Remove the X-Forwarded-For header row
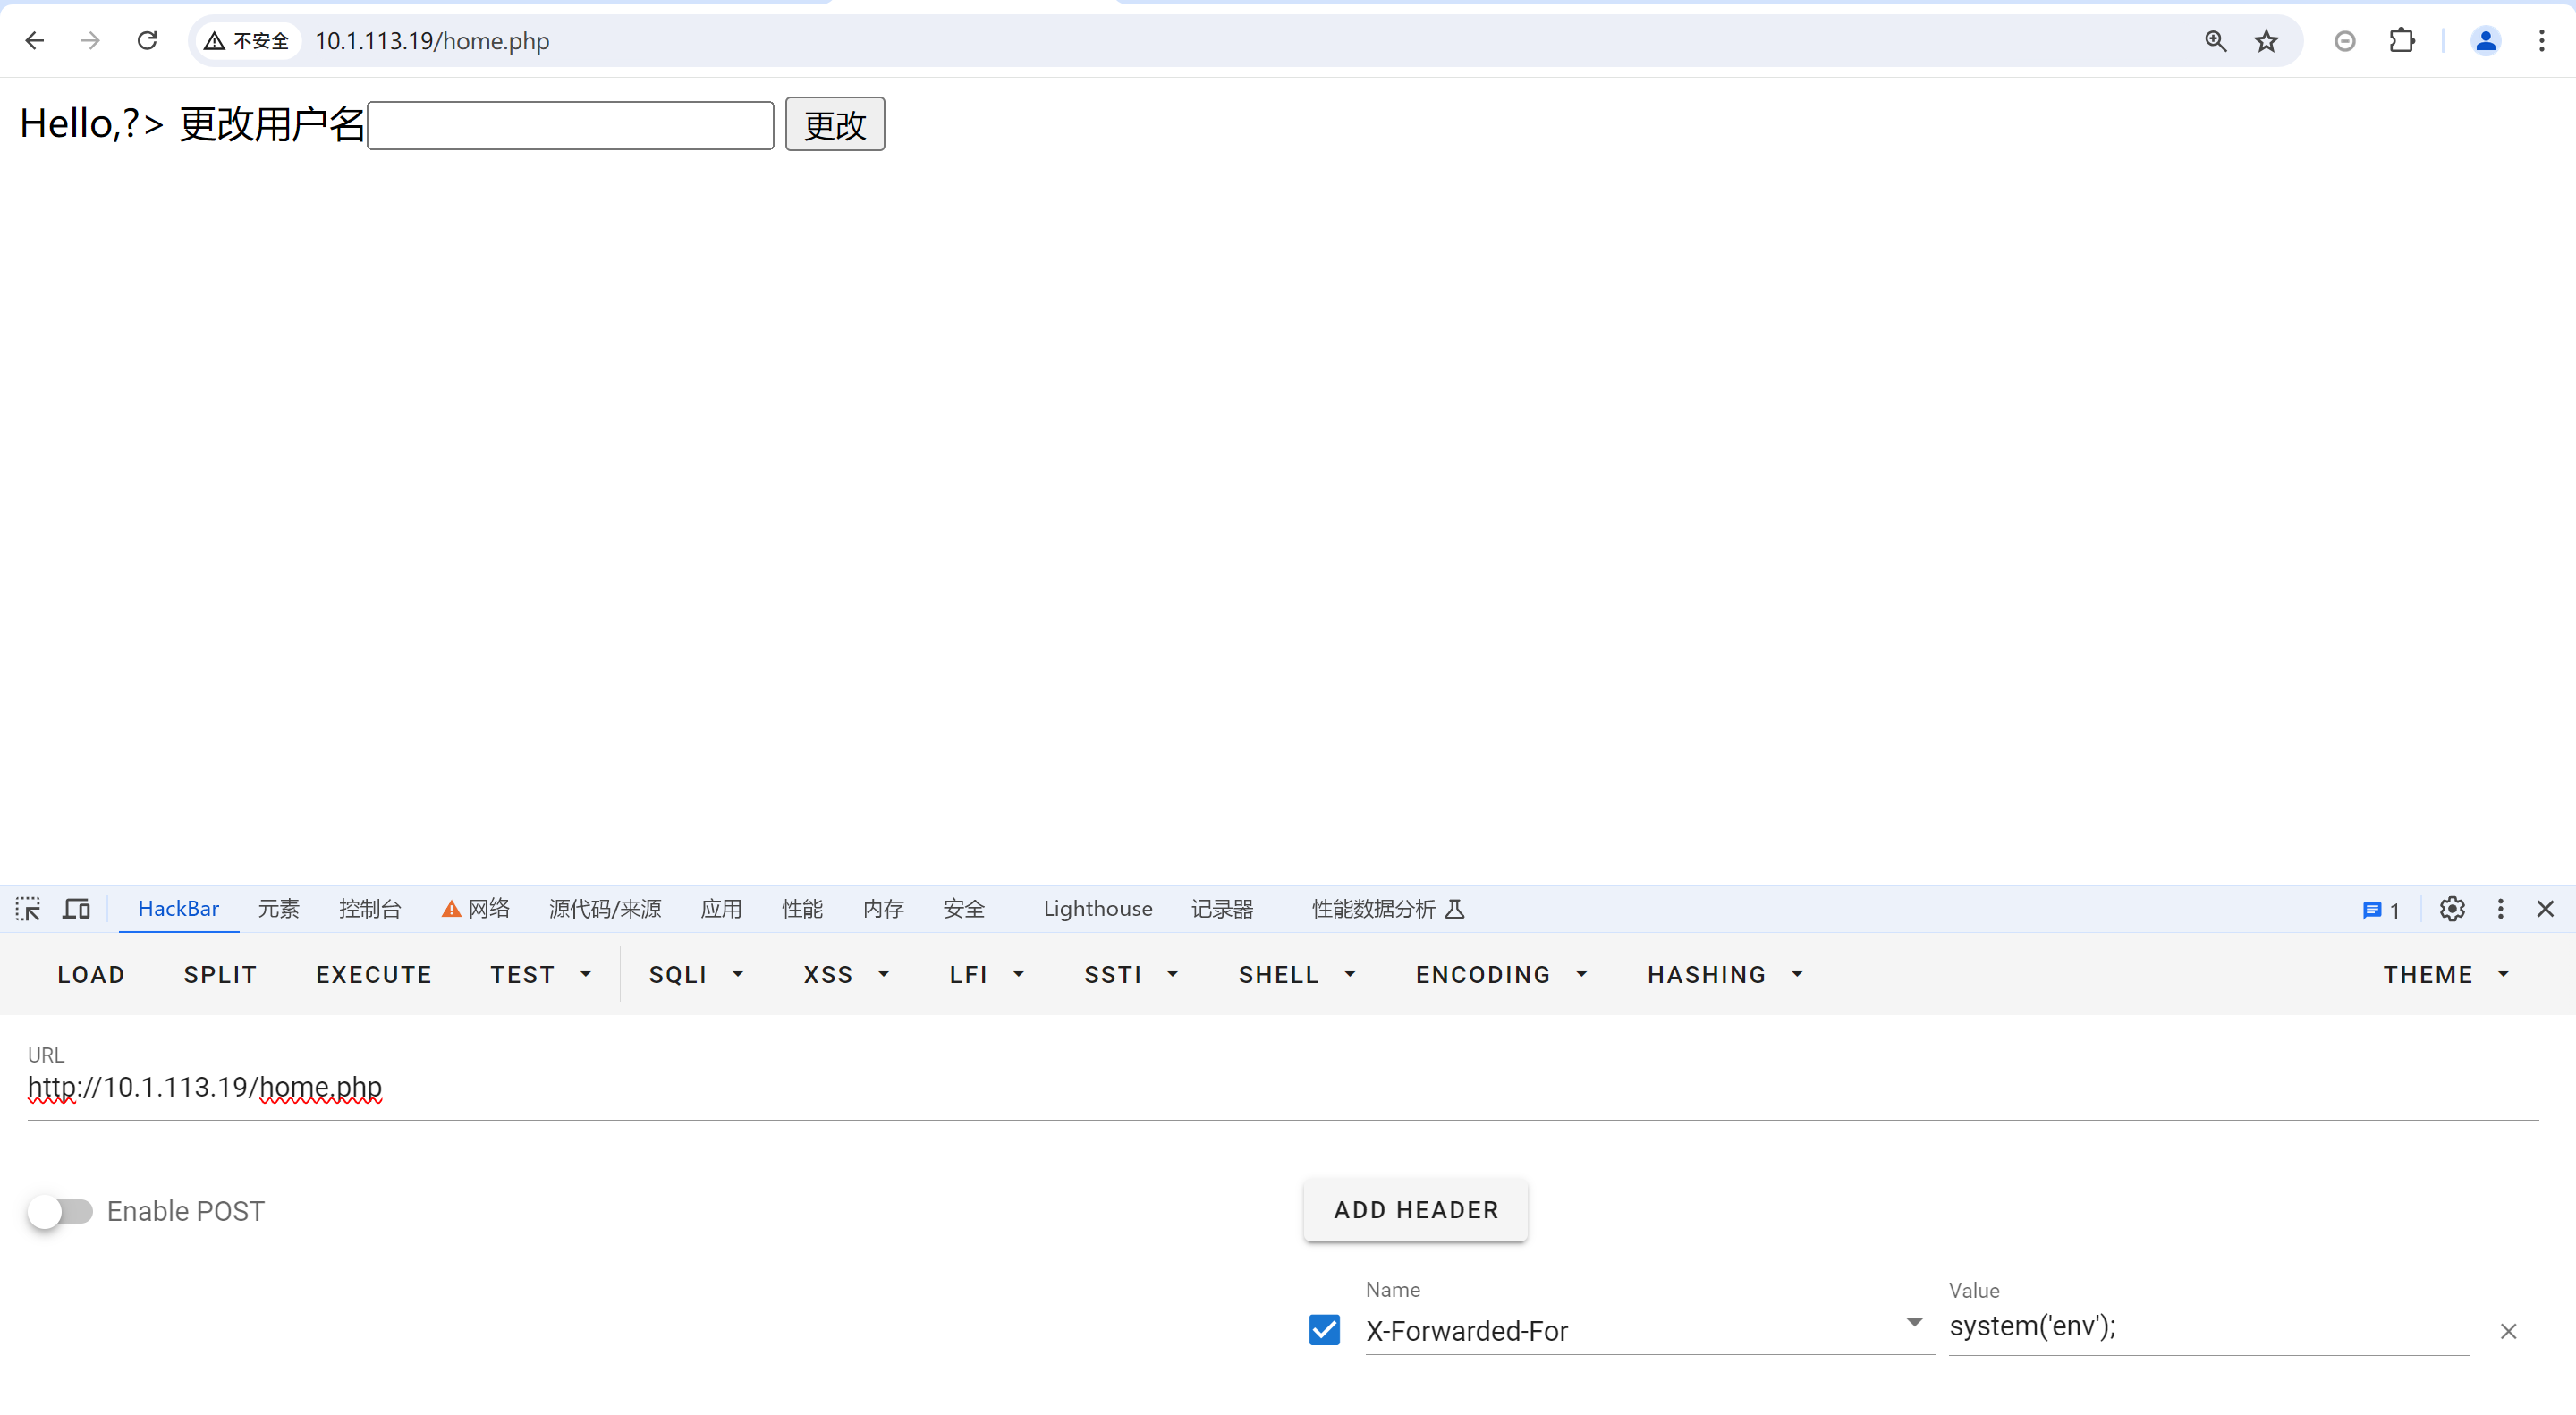Image resolution: width=2576 pixels, height=1415 pixels. tap(2508, 1331)
